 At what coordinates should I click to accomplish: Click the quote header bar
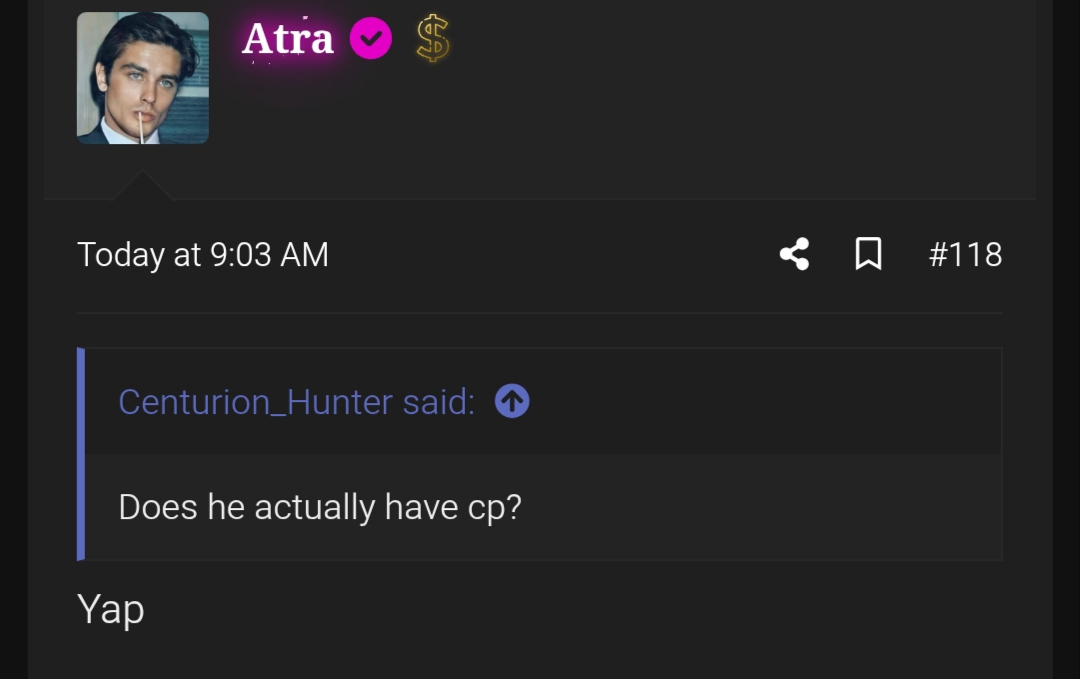tap(760, 402)
